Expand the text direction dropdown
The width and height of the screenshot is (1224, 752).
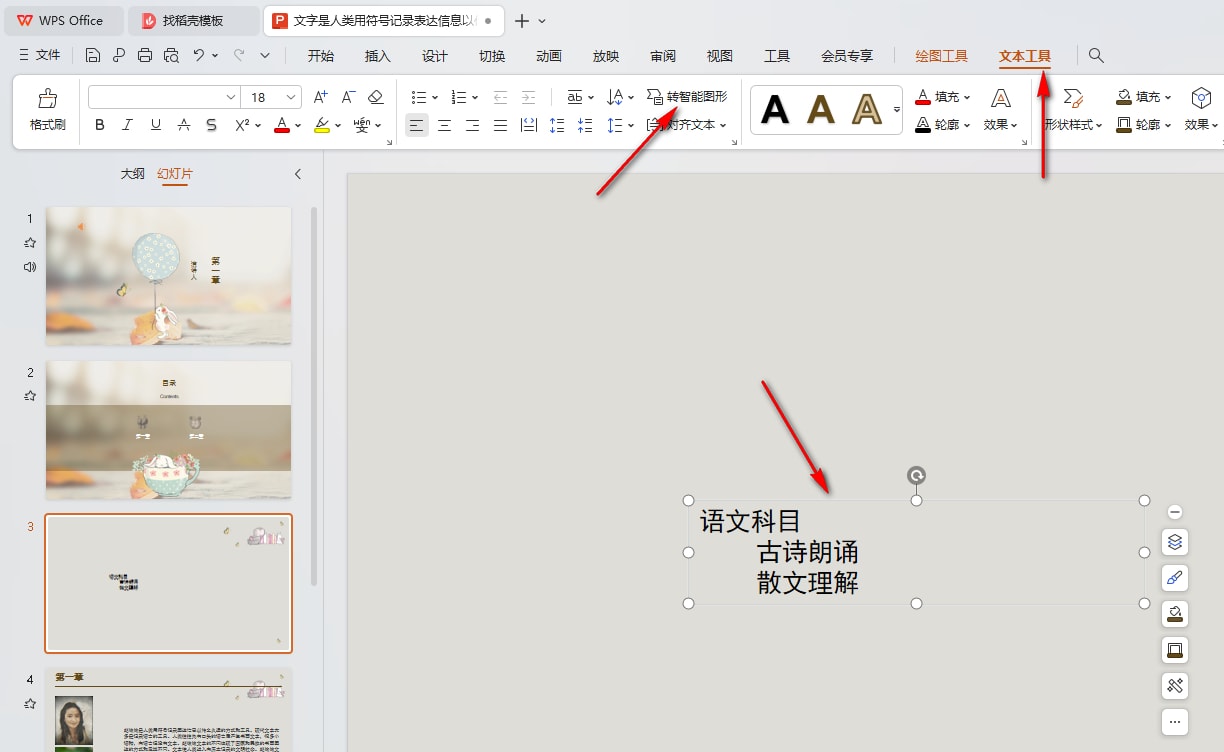coord(631,97)
